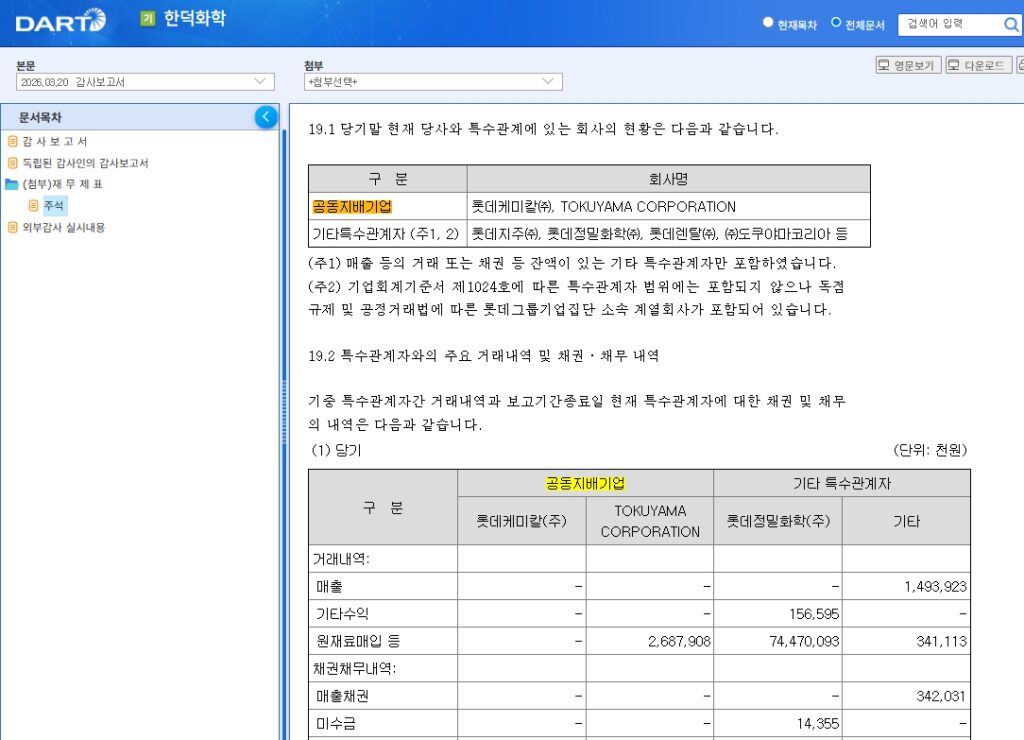This screenshot has height=740, width=1024.
Task: Click the 롯데정밀화학(주) column header
Action: click(778, 521)
